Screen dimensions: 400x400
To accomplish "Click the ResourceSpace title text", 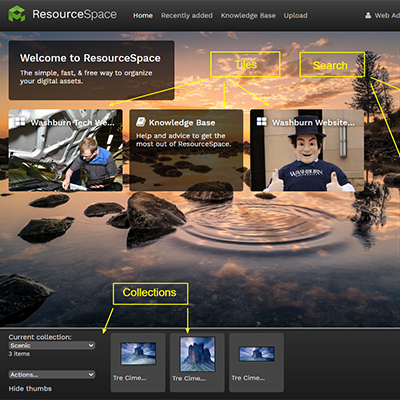I will coord(74,14).
